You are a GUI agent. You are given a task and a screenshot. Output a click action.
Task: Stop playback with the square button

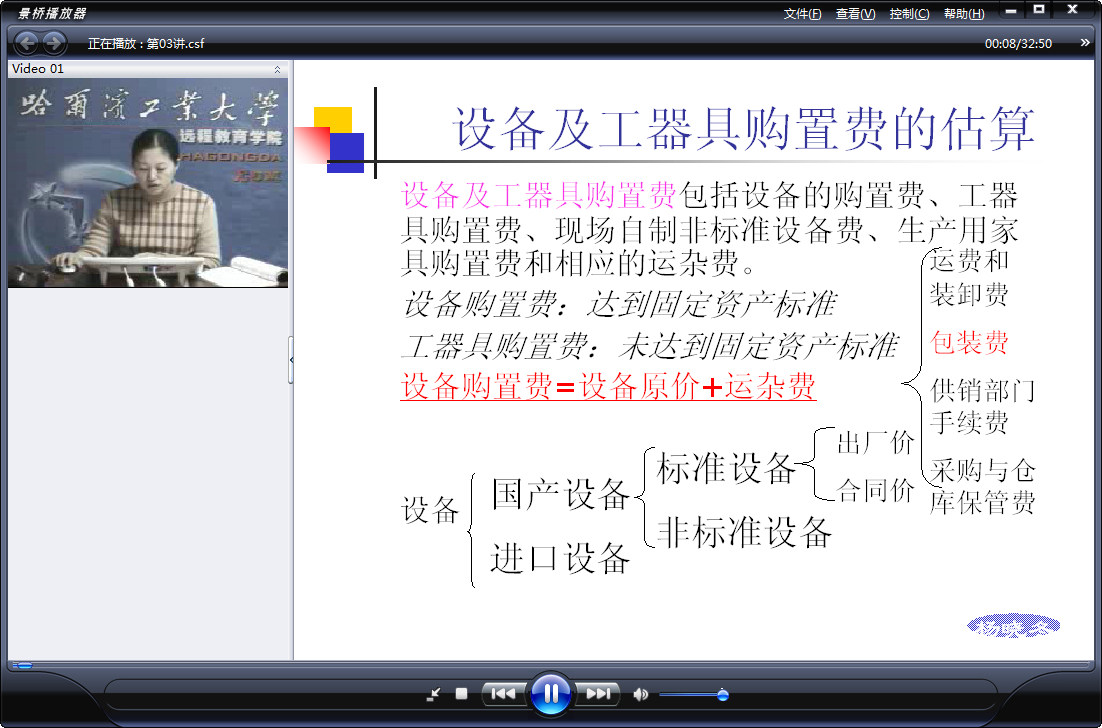461,694
